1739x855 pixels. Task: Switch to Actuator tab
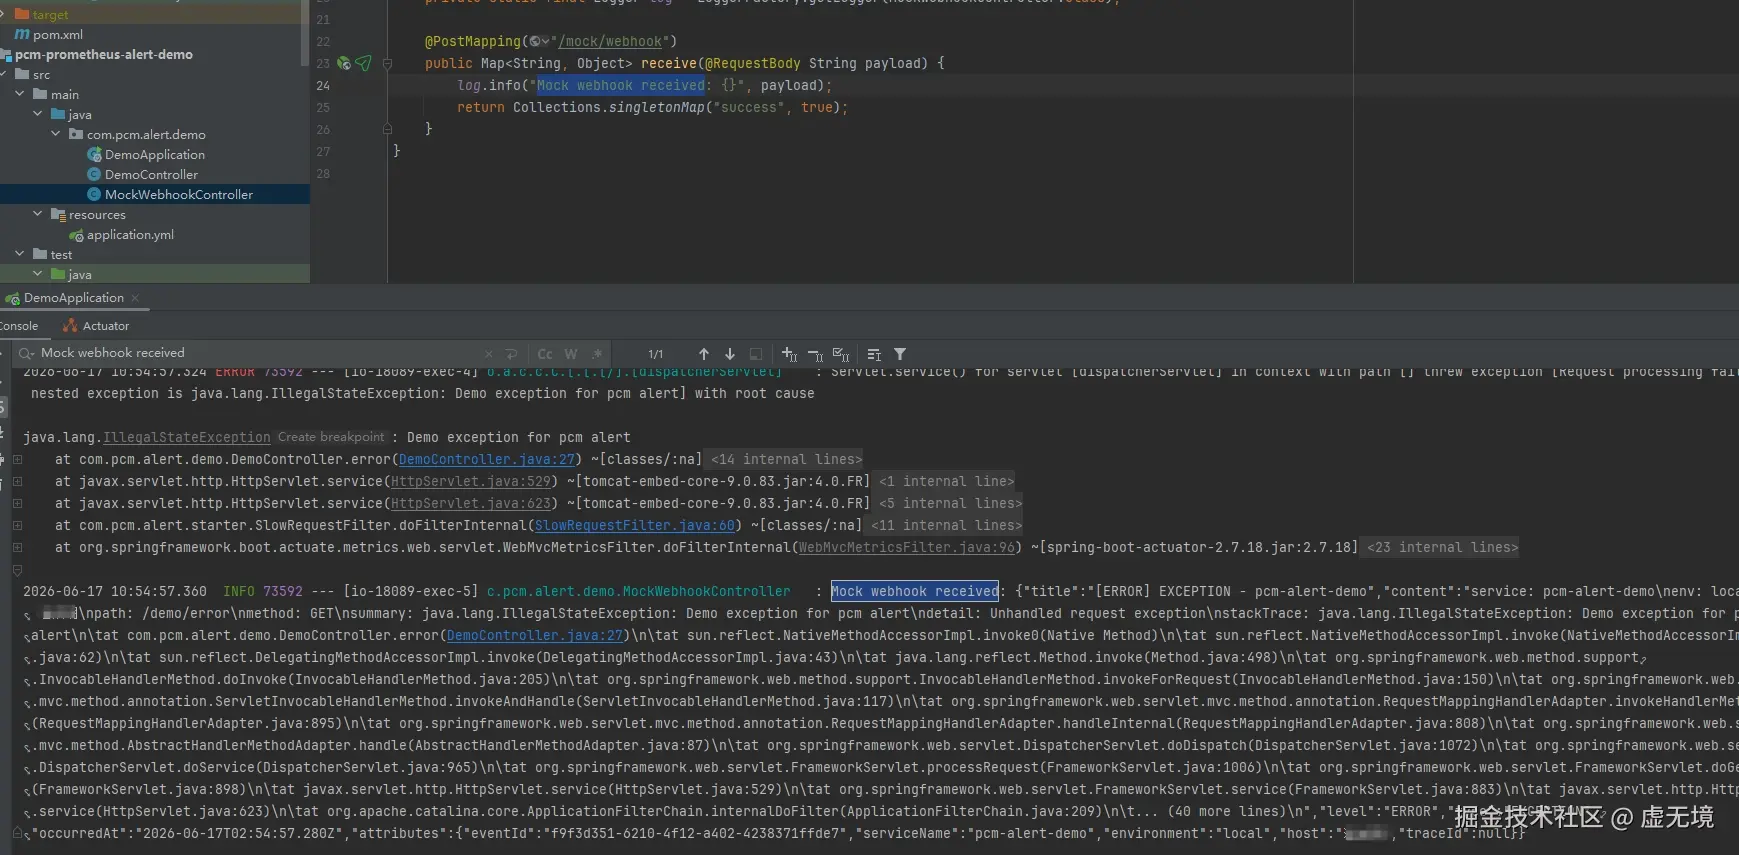tap(96, 326)
